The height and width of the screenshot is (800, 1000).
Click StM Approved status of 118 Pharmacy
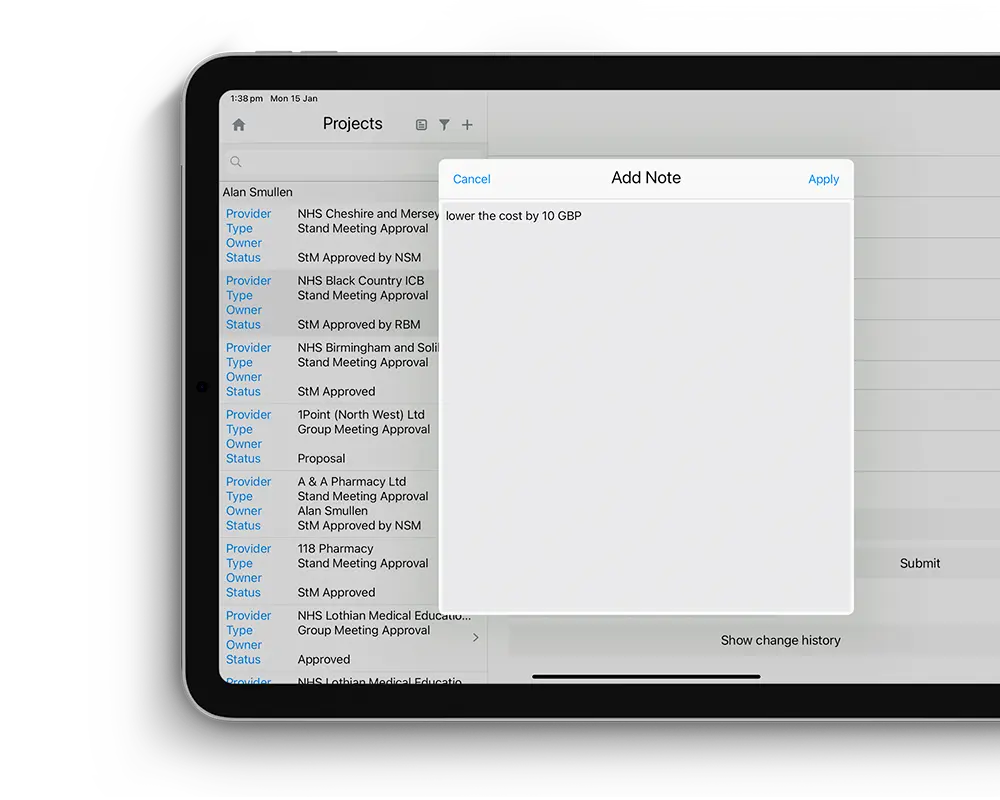point(337,593)
